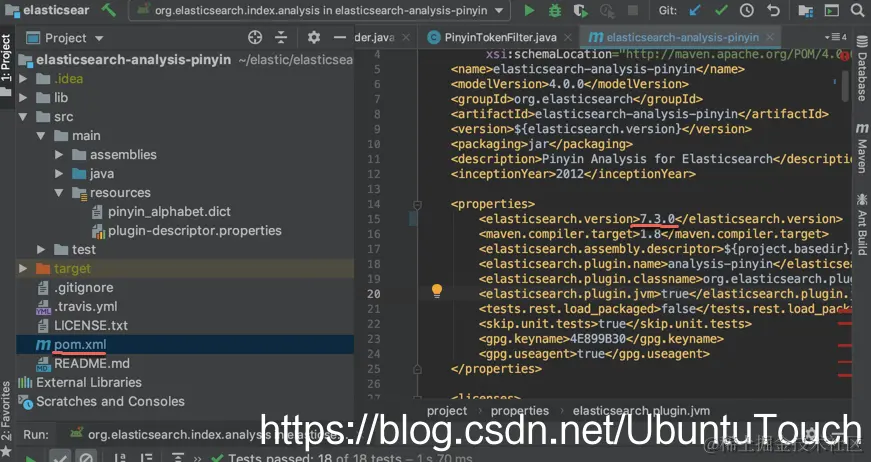Image resolution: width=871 pixels, height=462 pixels.
Task: Open the run configuration dropdown
Action: 319,11
